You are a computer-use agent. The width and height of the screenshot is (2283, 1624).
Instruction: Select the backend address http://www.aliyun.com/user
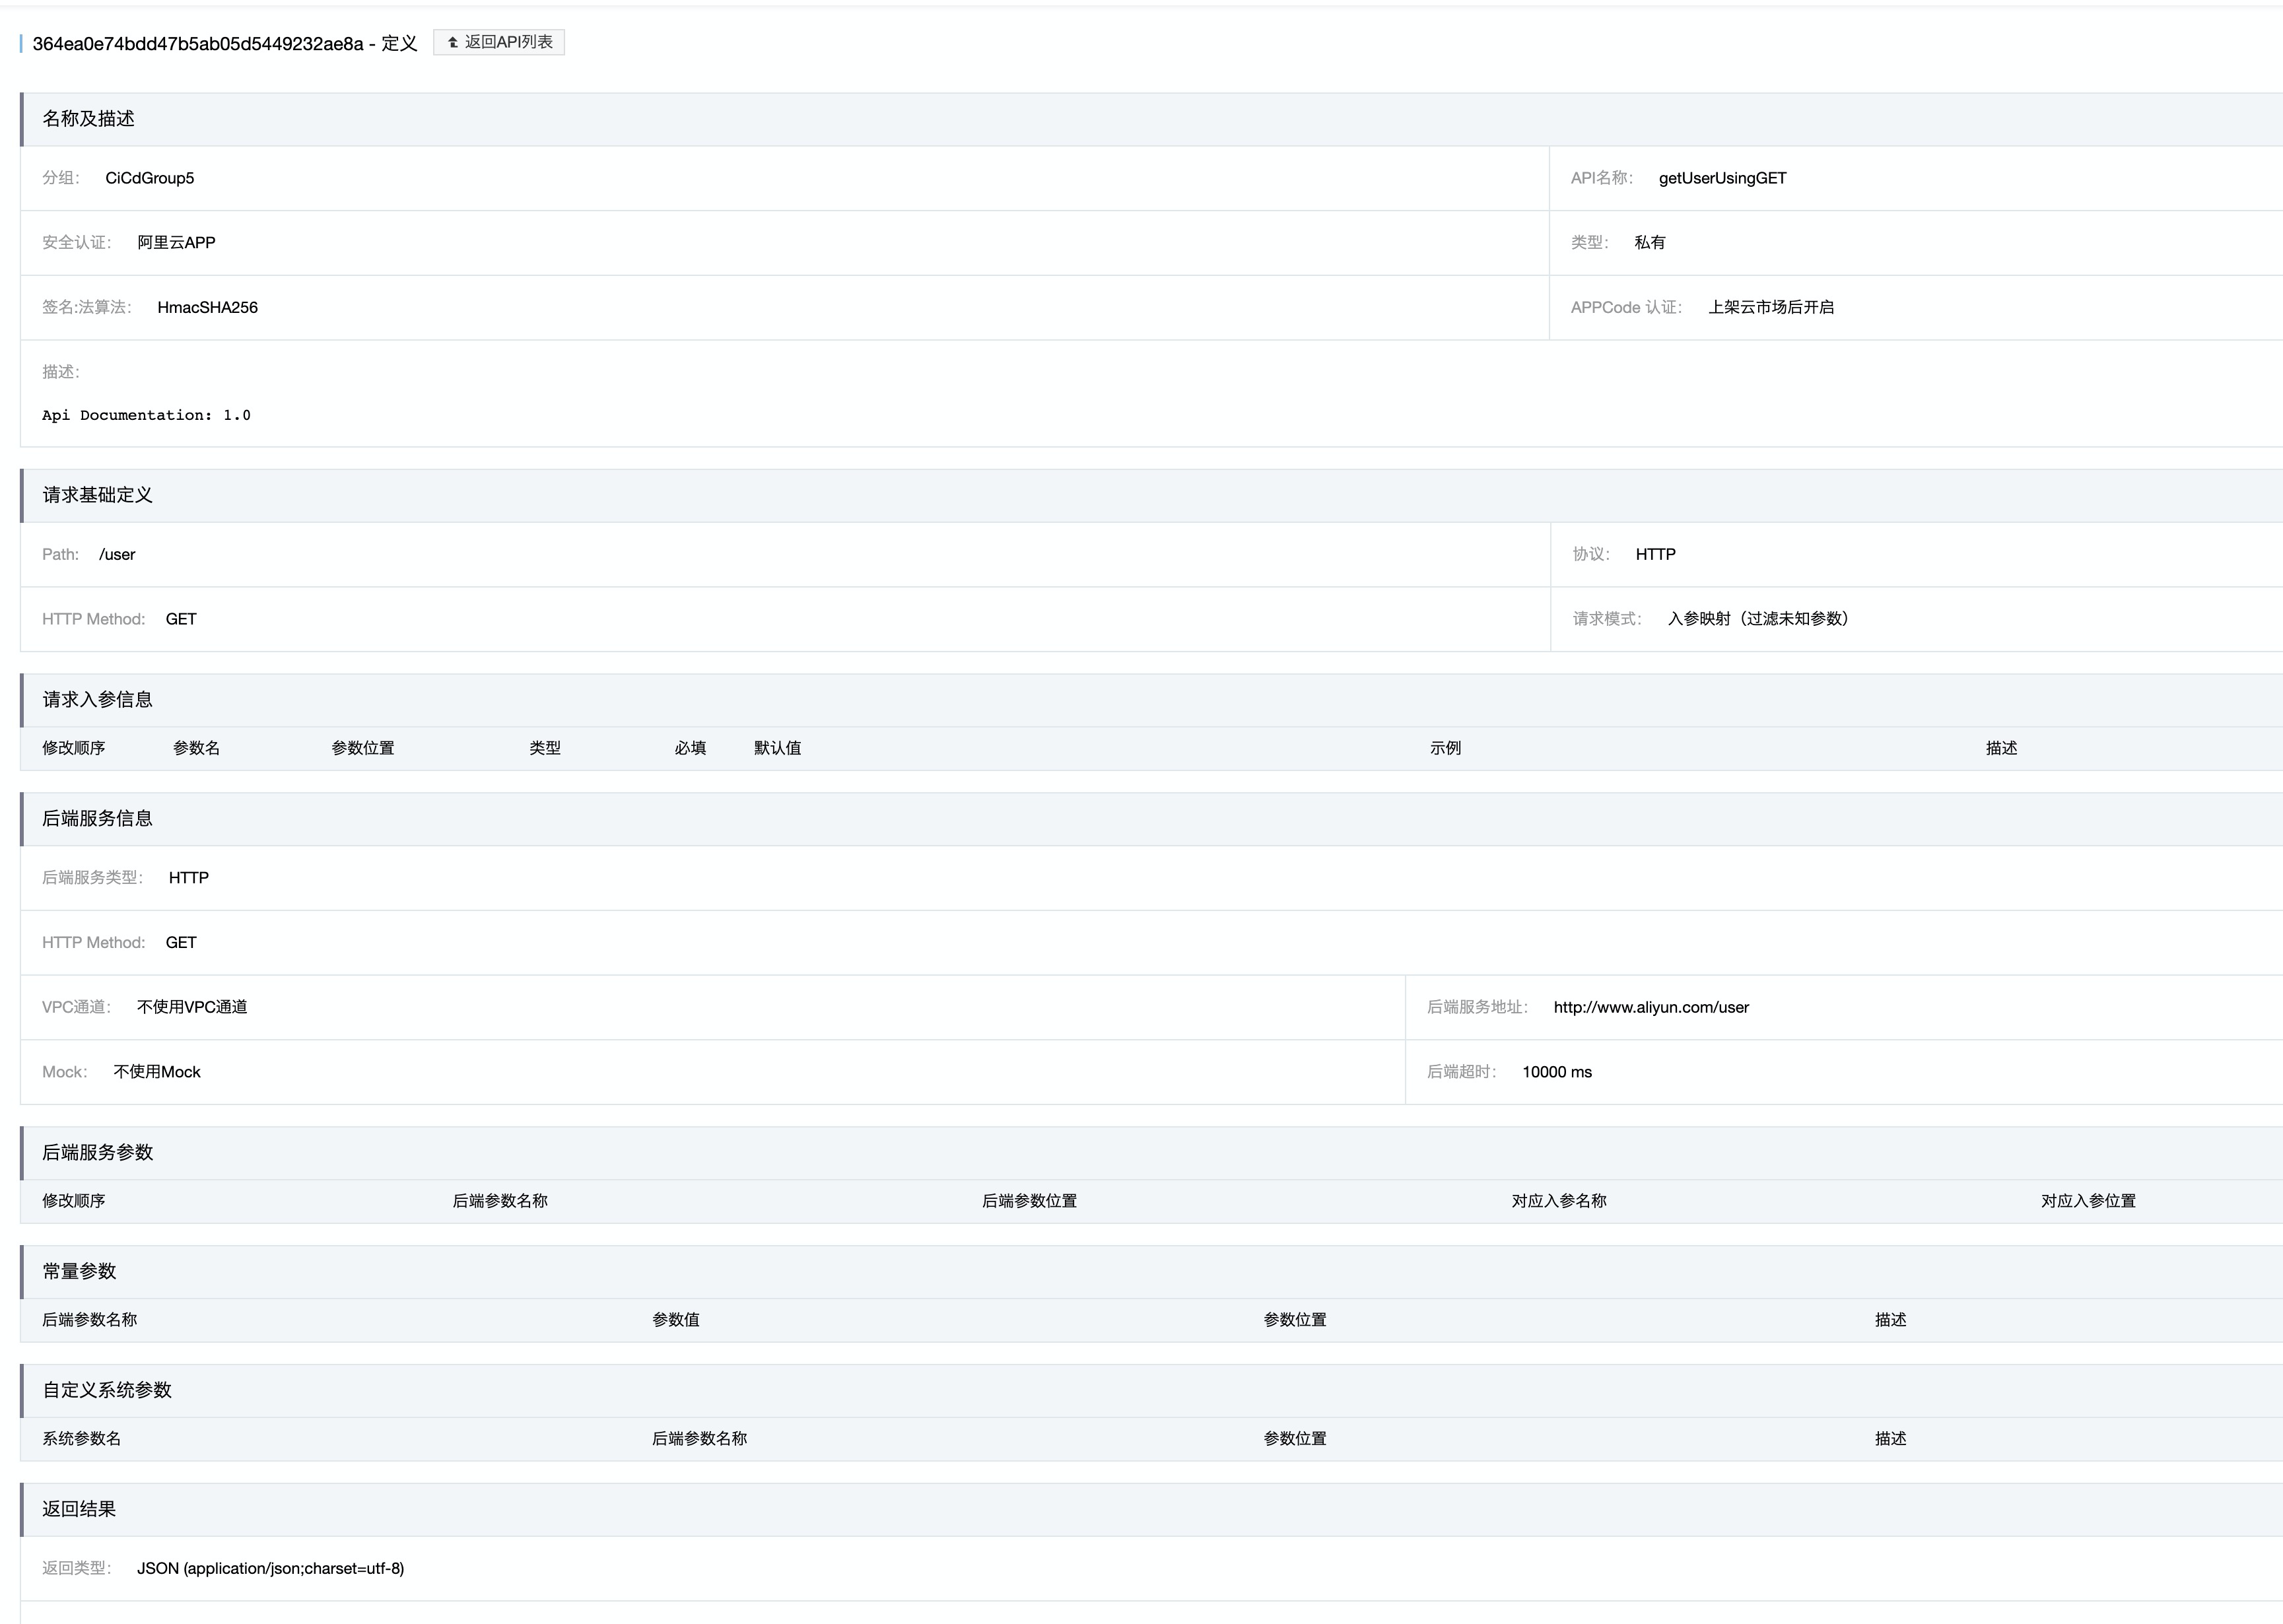1651,1007
